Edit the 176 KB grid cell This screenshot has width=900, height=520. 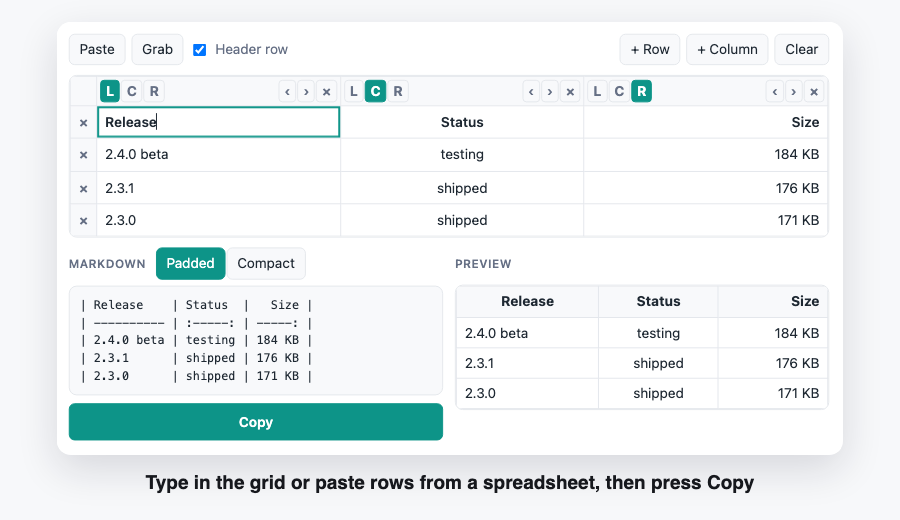click(x=705, y=188)
